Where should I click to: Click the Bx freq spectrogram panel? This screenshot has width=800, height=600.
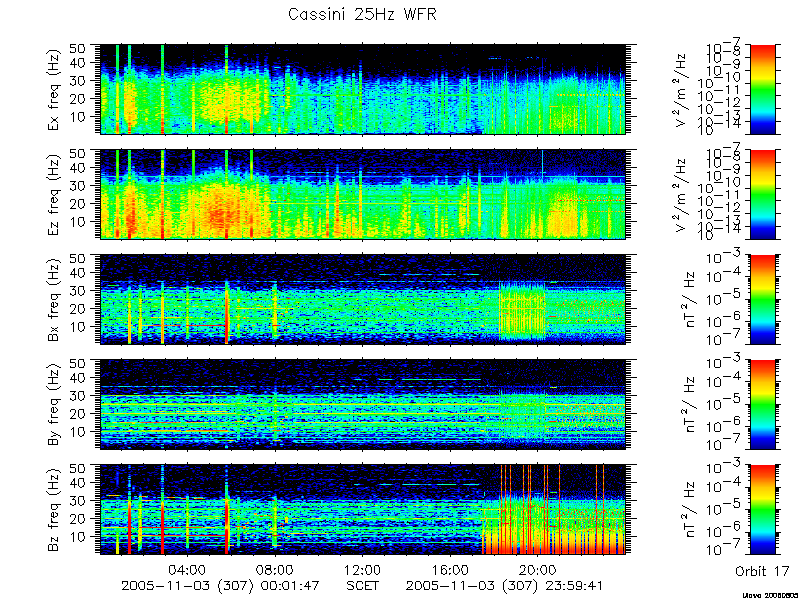(x=363, y=299)
